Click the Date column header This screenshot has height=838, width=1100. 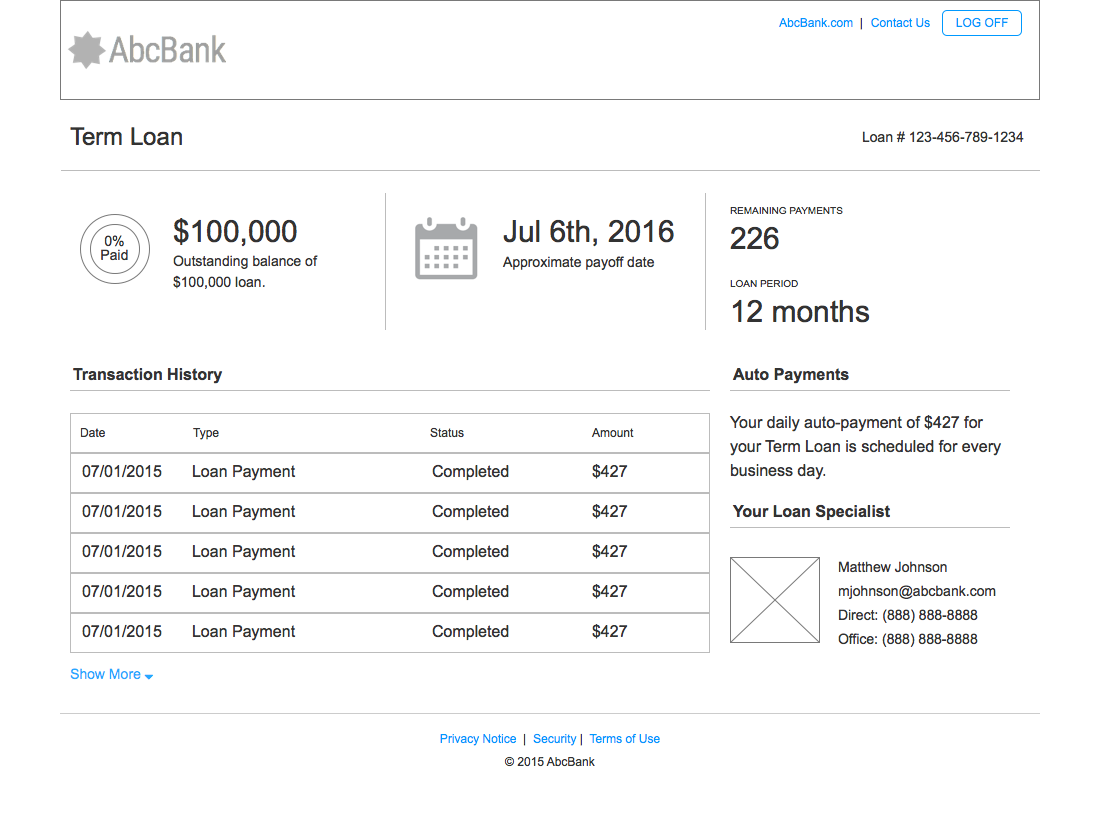click(93, 433)
